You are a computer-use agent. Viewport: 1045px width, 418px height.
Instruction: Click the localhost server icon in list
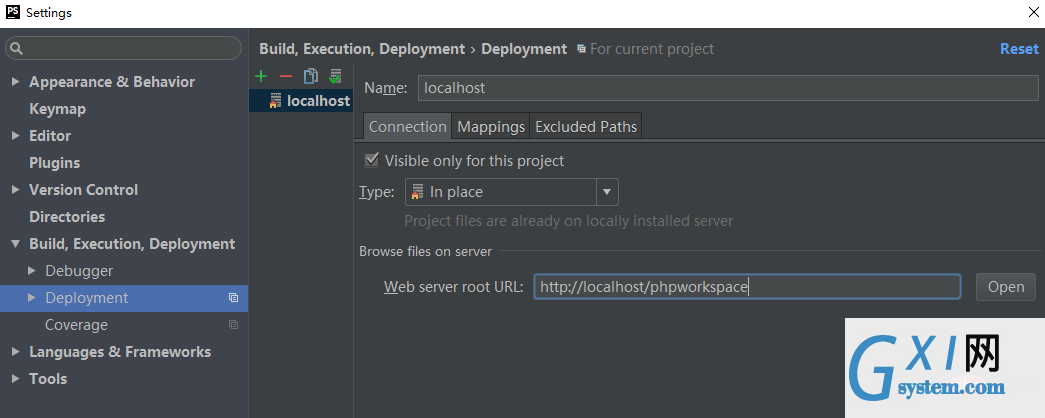[x=275, y=101]
